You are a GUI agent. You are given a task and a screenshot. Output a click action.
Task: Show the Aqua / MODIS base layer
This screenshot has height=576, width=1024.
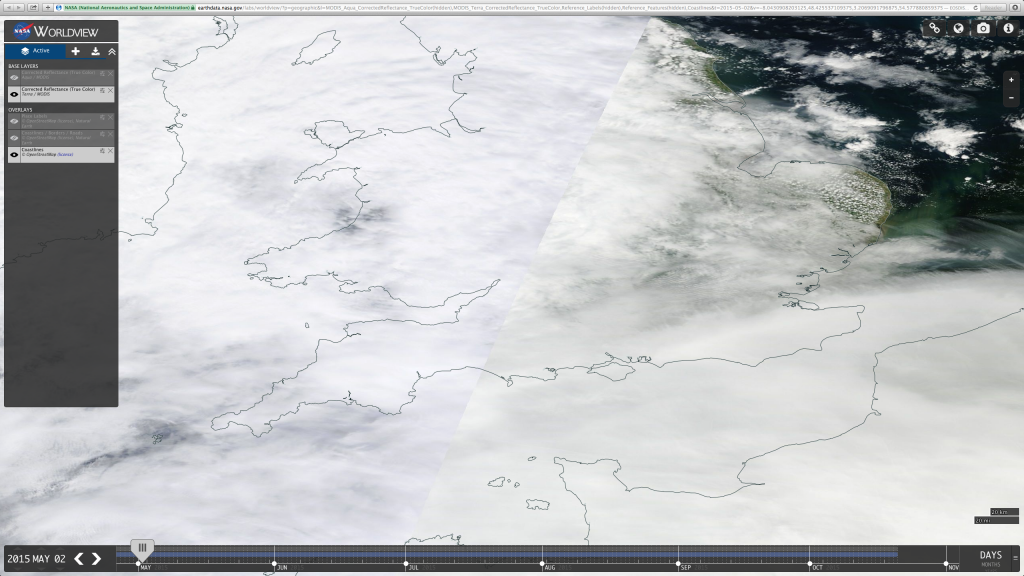click(x=14, y=77)
